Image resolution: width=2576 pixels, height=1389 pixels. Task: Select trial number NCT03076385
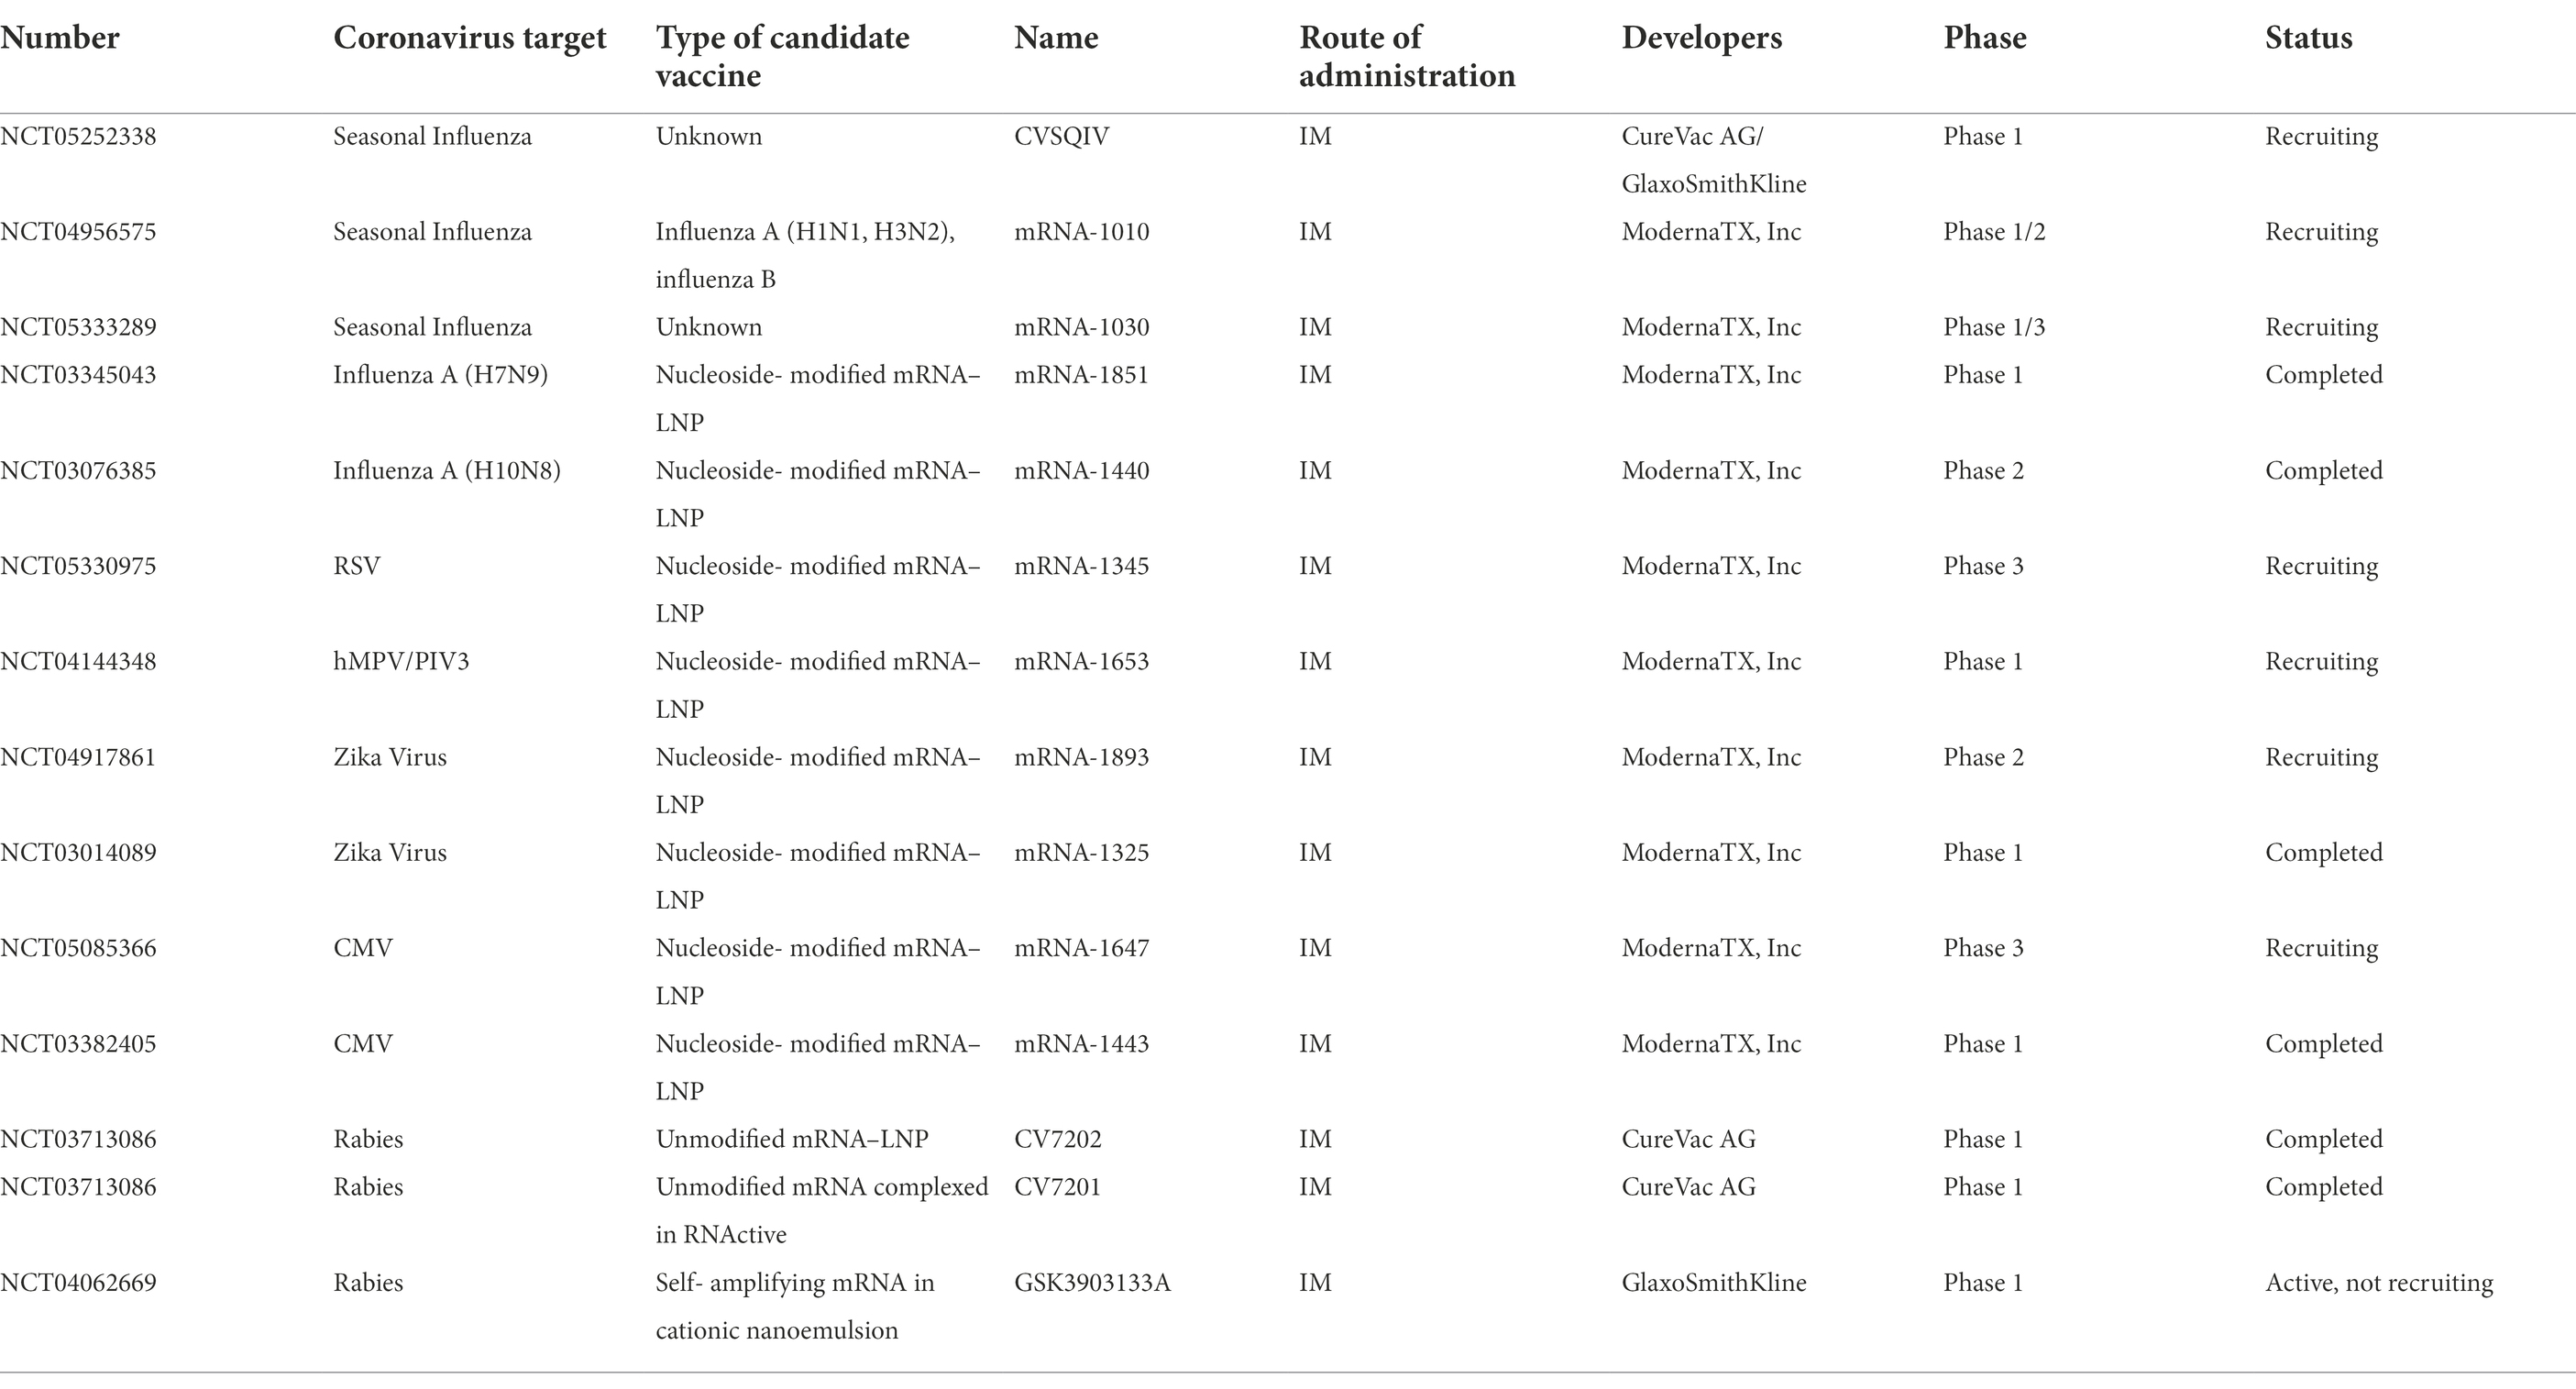click(78, 470)
